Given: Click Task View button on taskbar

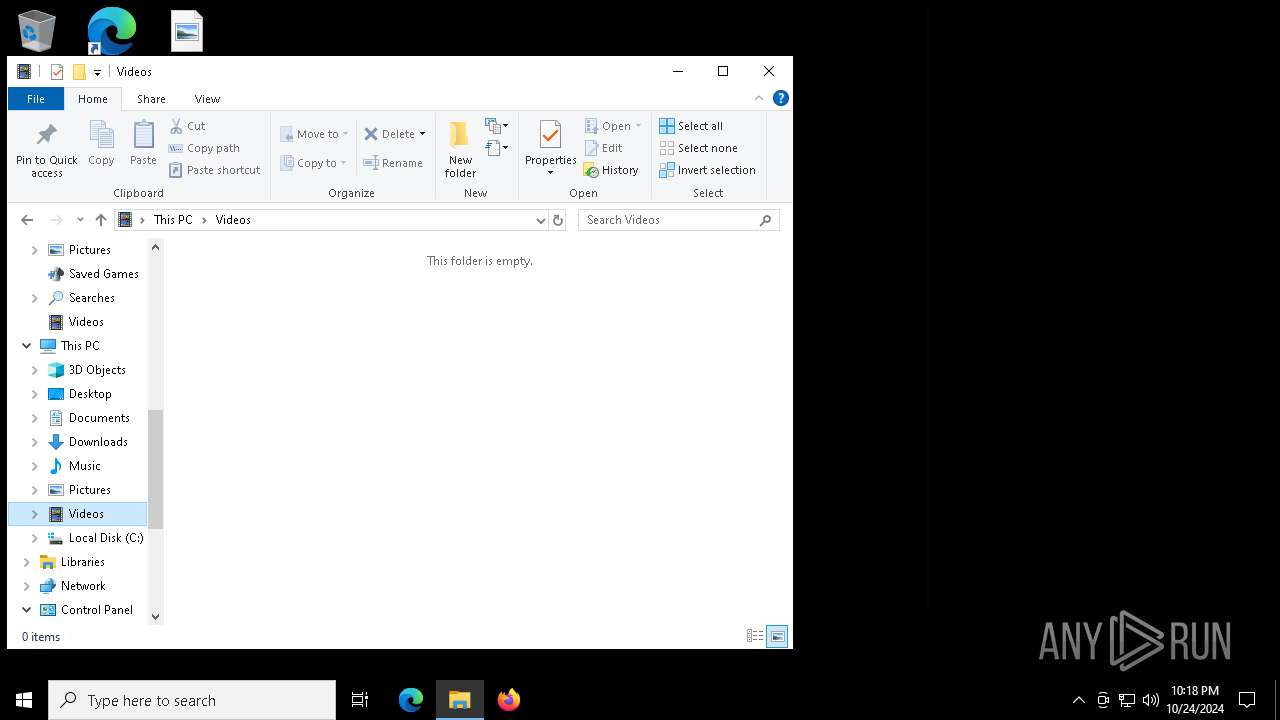Looking at the screenshot, I should [x=360, y=700].
